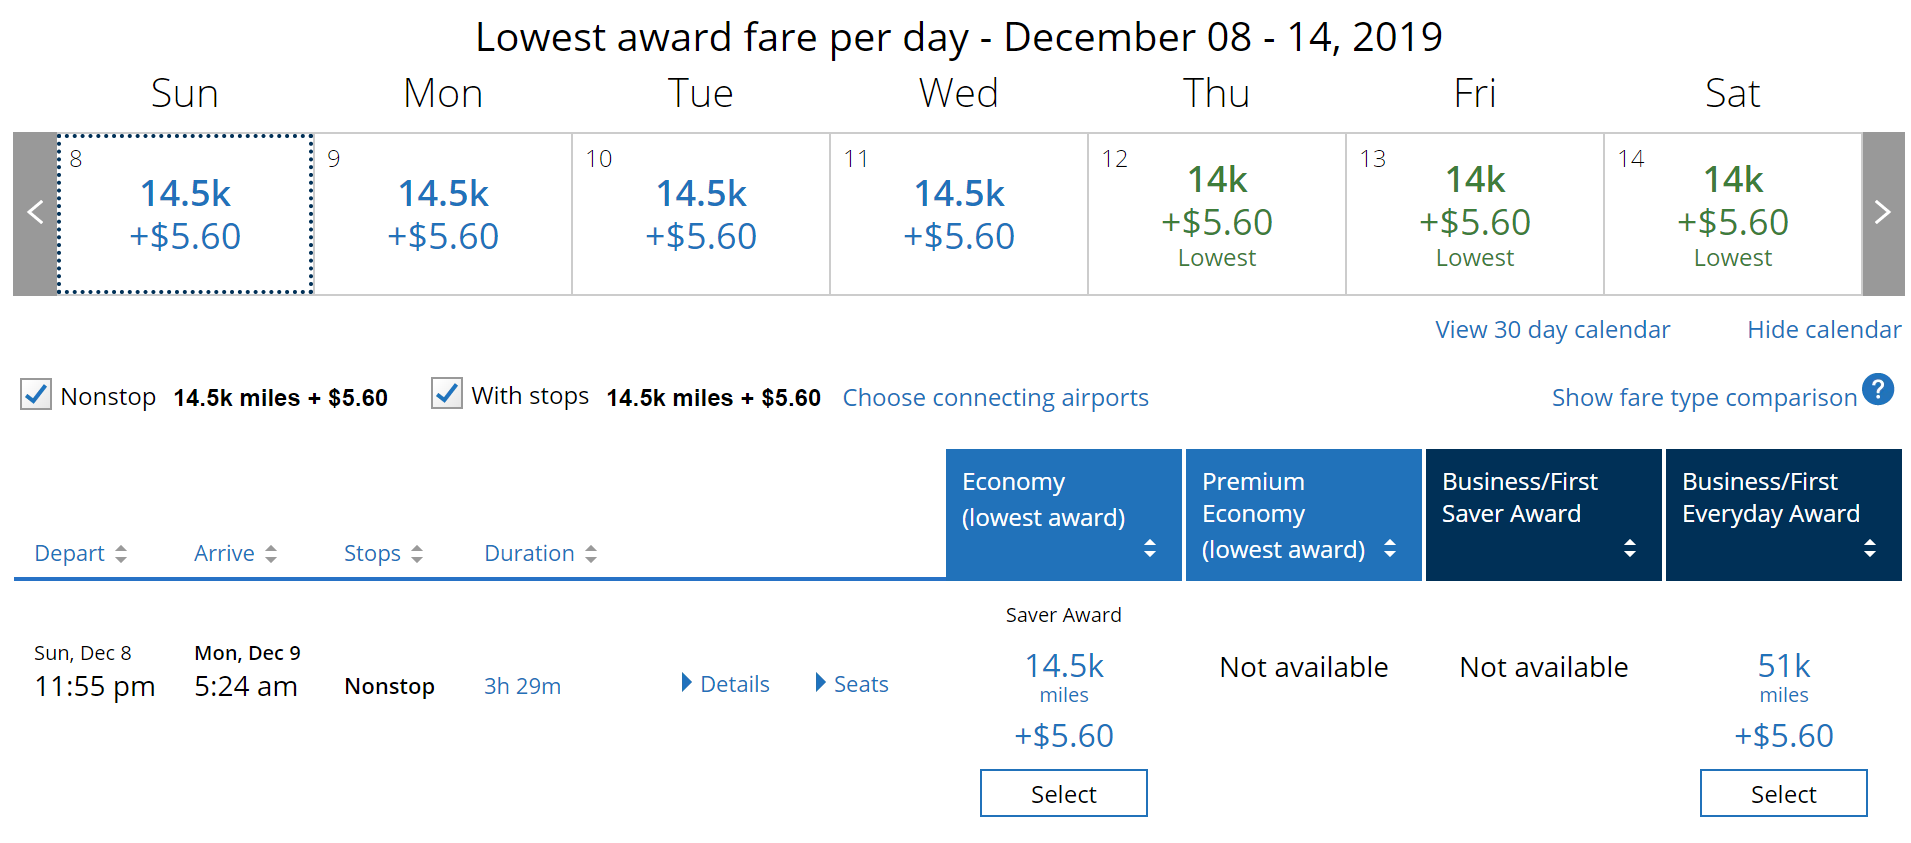The width and height of the screenshot is (1911, 843).
Task: Sort flights by Stops column arrows
Action: 417,554
